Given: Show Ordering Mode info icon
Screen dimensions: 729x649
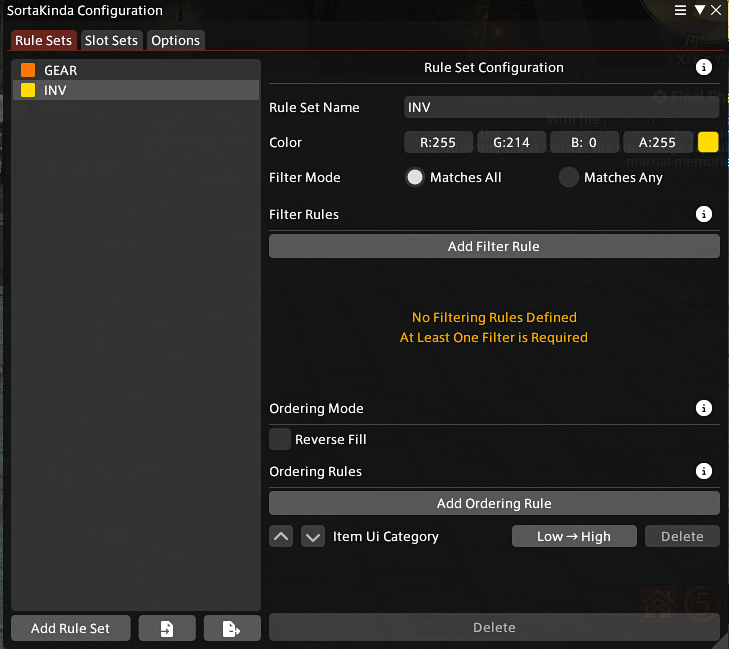Looking at the screenshot, I should click(x=703, y=408).
